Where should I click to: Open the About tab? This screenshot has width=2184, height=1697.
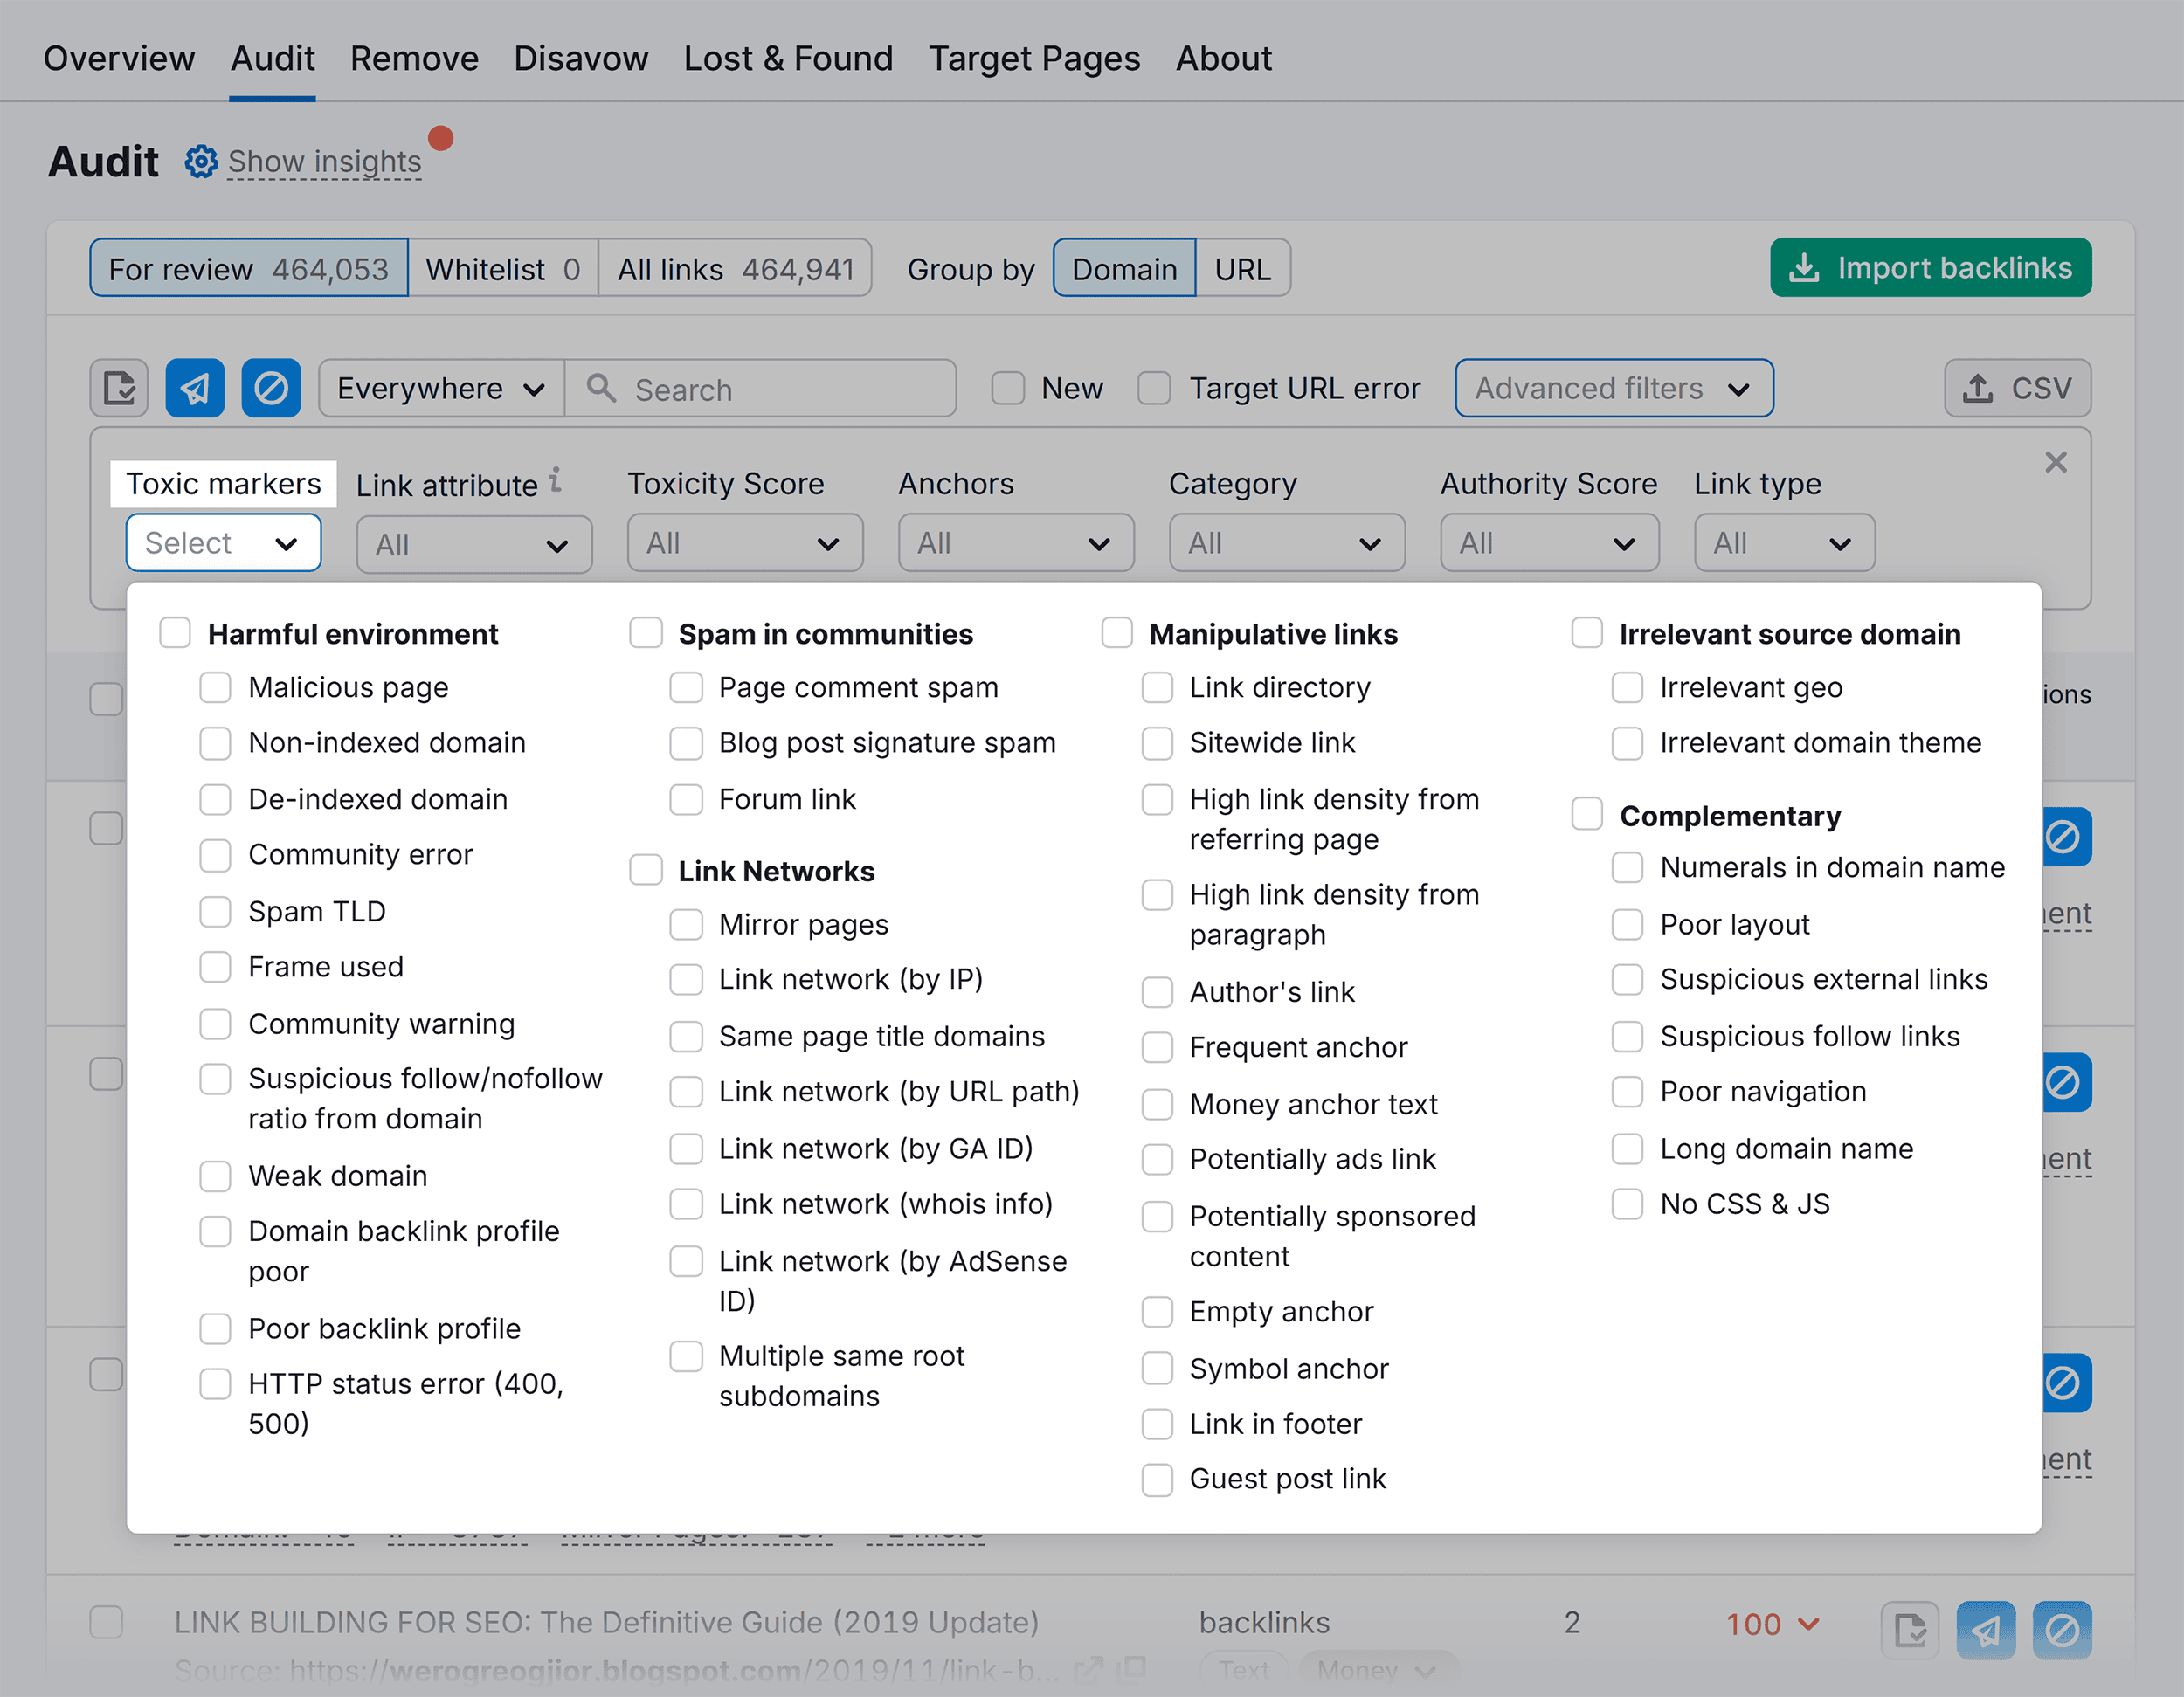1223,58
